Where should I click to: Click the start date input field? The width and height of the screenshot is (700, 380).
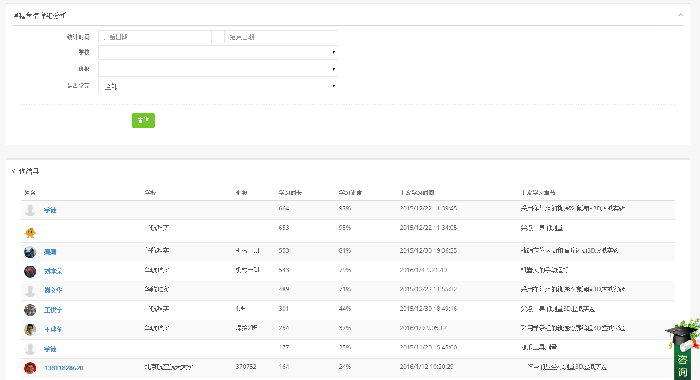coord(155,37)
